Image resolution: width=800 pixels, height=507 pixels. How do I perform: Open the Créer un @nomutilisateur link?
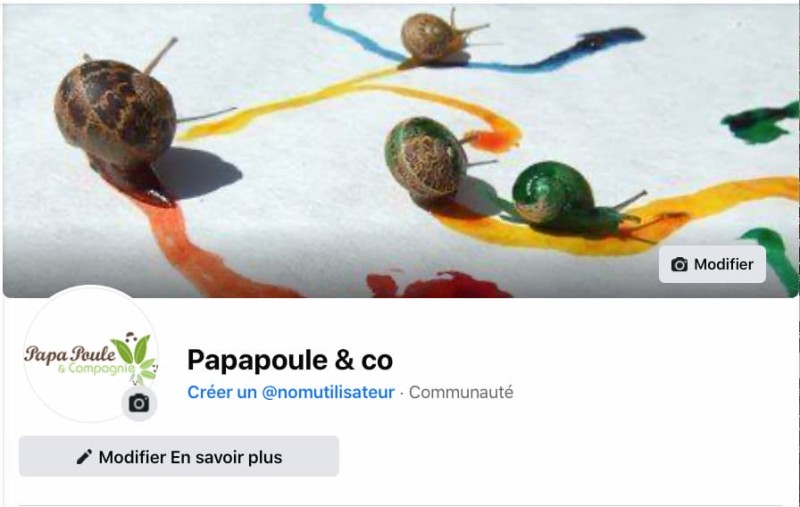click(291, 392)
